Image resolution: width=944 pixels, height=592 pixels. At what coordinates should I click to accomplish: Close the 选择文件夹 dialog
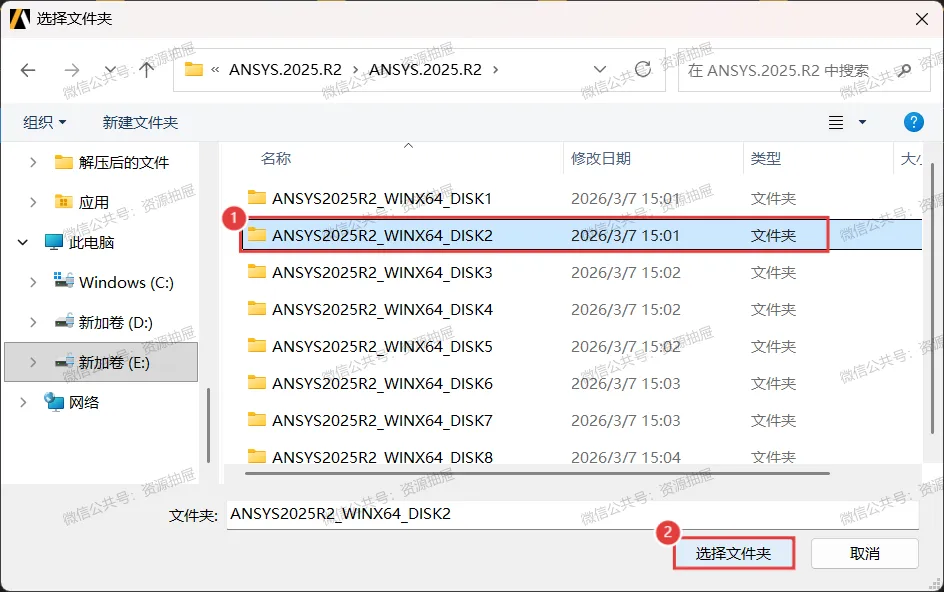921,19
